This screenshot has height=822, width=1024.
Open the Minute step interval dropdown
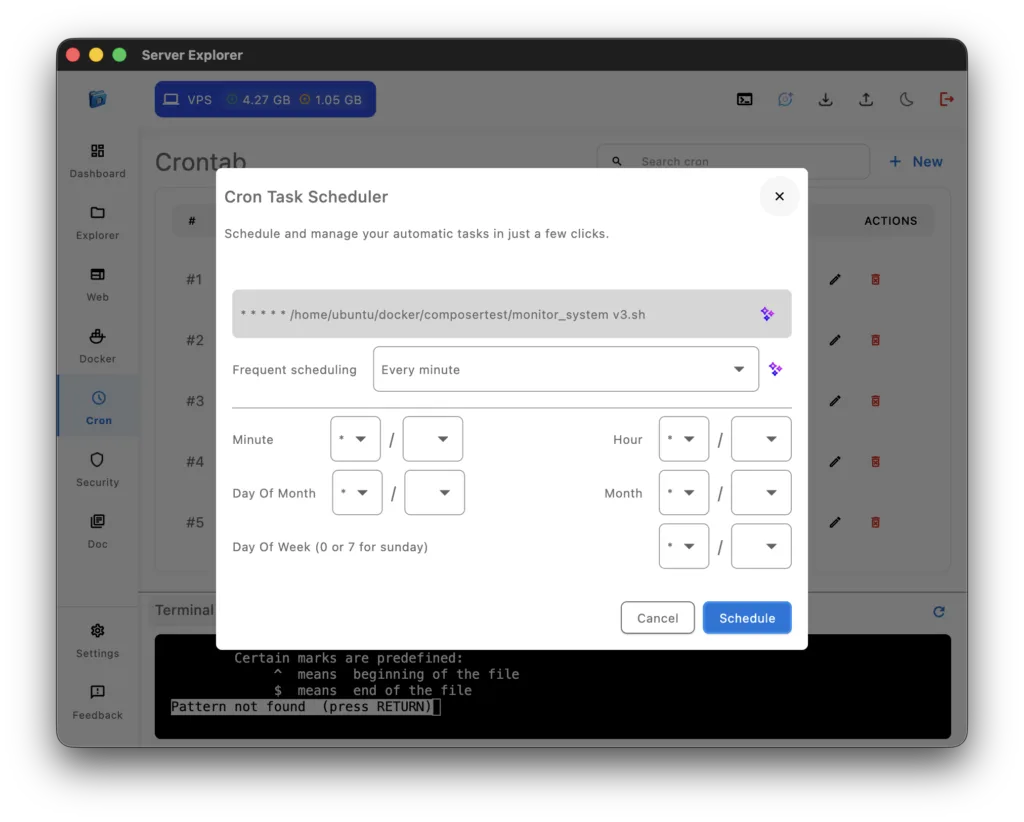432,439
